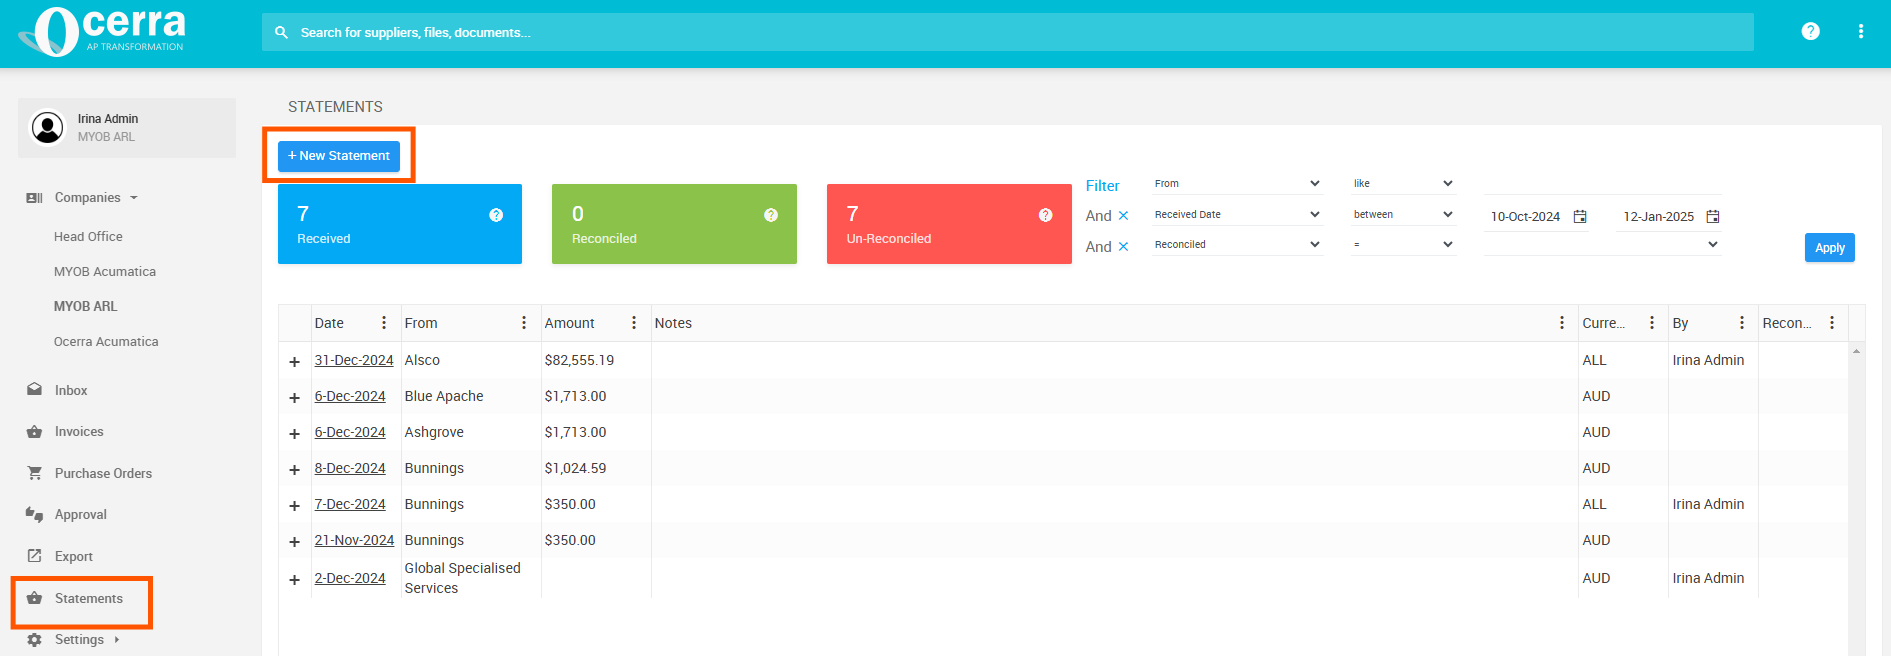Screen dimensions: 1891x656
Task: Open From column options menu
Action: click(x=524, y=323)
